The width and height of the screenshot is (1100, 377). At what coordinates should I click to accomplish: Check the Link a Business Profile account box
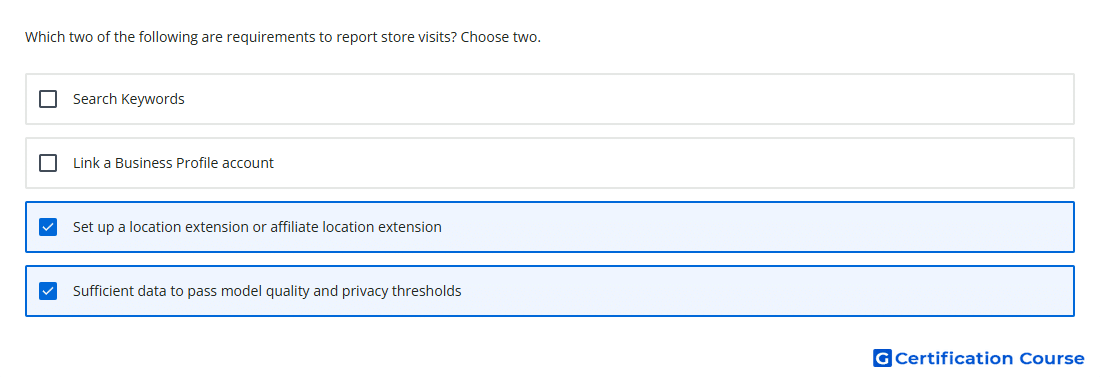48,163
